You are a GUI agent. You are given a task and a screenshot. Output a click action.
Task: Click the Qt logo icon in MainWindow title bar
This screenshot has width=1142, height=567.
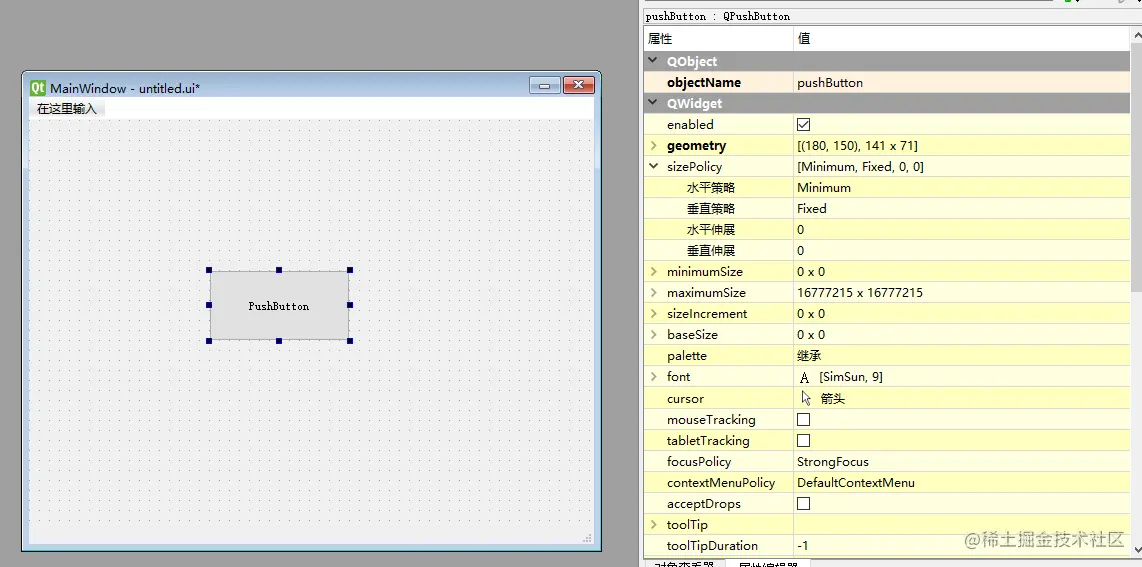coord(38,88)
